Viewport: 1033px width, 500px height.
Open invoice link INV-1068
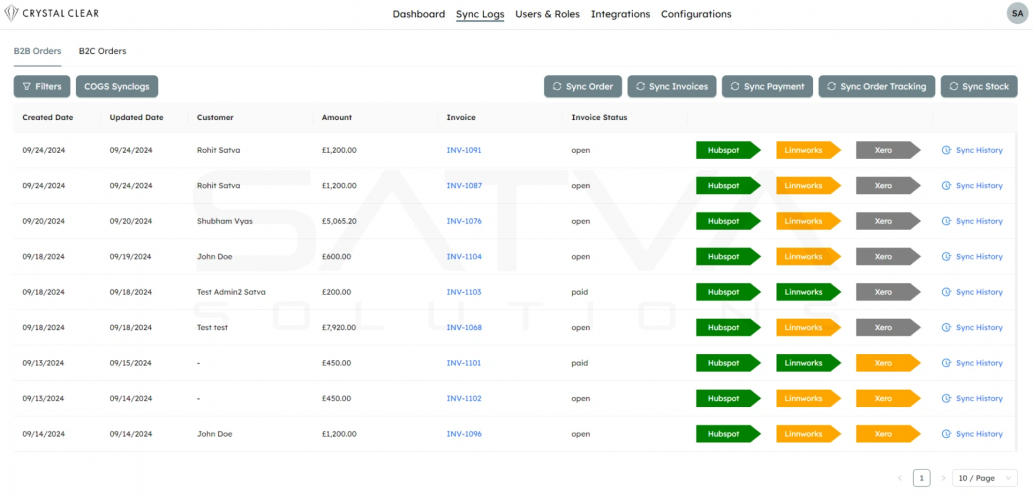pos(464,327)
